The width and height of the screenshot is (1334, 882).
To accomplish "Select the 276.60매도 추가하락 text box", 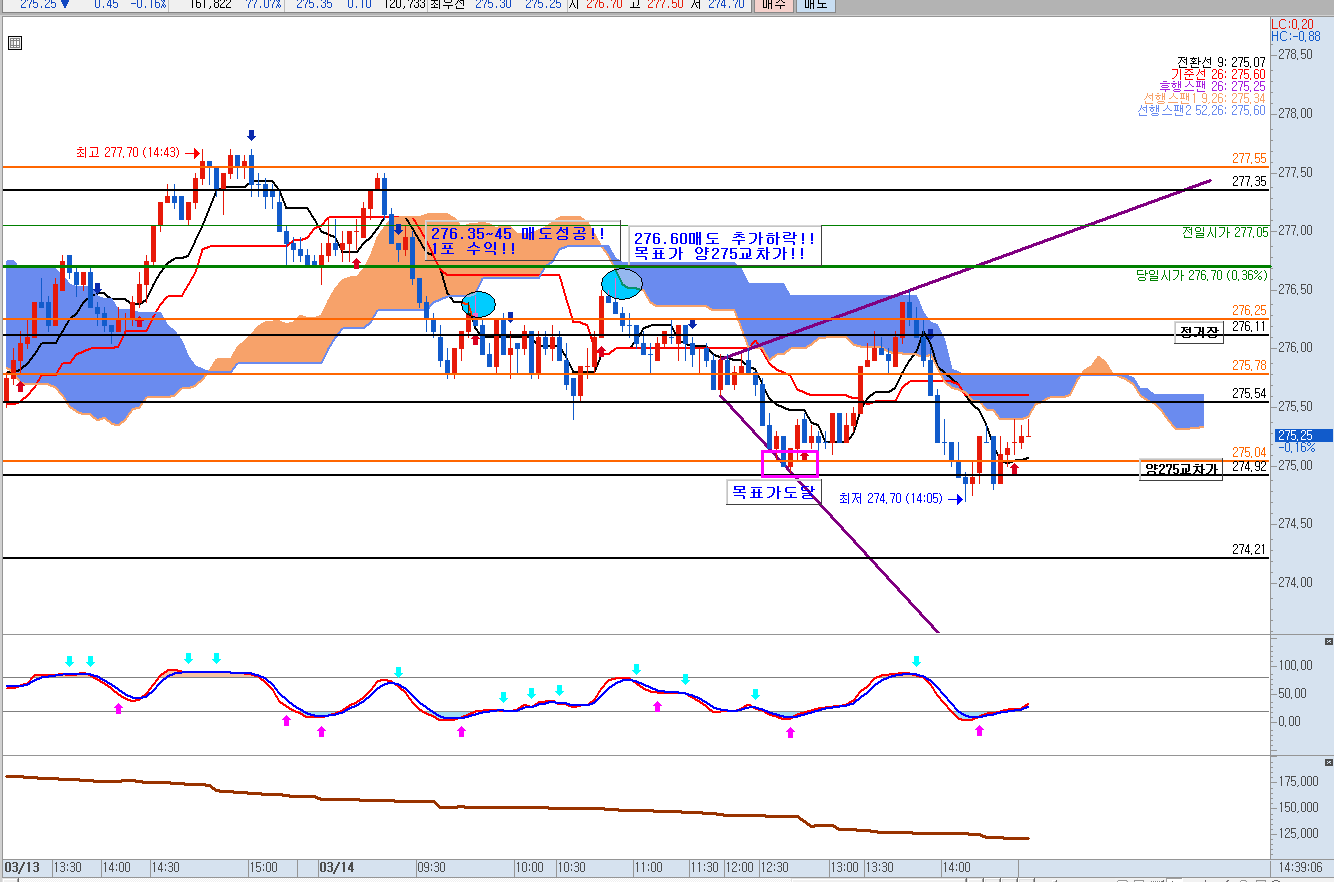I will click(x=725, y=246).
